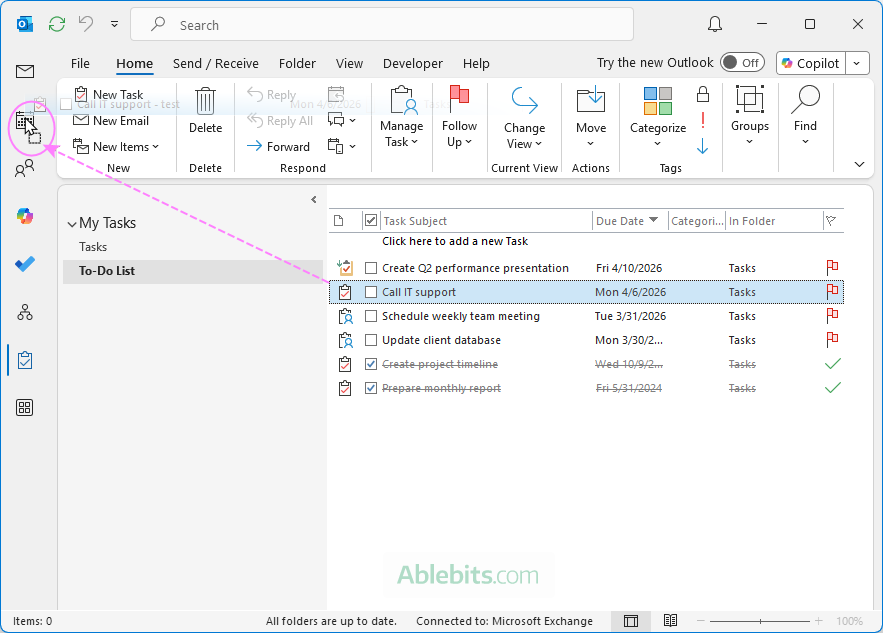Select the People icon in the sidebar
Image resolution: width=883 pixels, height=633 pixels.
[x=24, y=168]
